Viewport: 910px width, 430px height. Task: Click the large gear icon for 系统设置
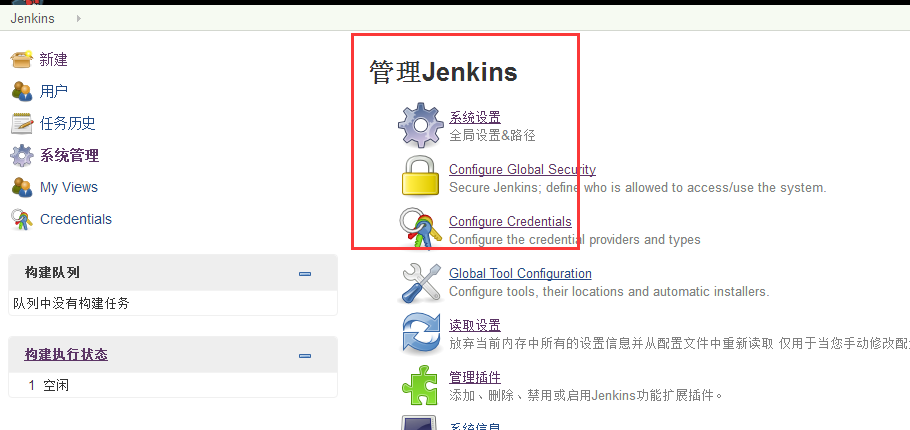pos(421,125)
